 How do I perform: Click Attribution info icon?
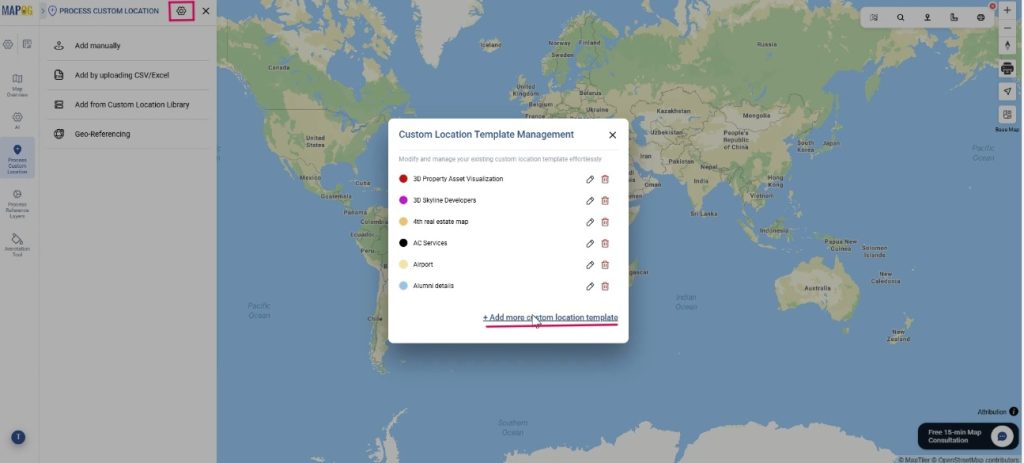[1014, 412]
